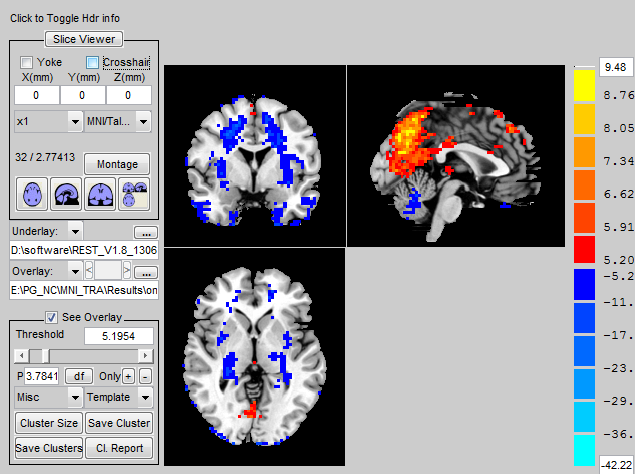Switch to sagittal view icon
This screenshot has height=474, width=635.
pos(66,194)
